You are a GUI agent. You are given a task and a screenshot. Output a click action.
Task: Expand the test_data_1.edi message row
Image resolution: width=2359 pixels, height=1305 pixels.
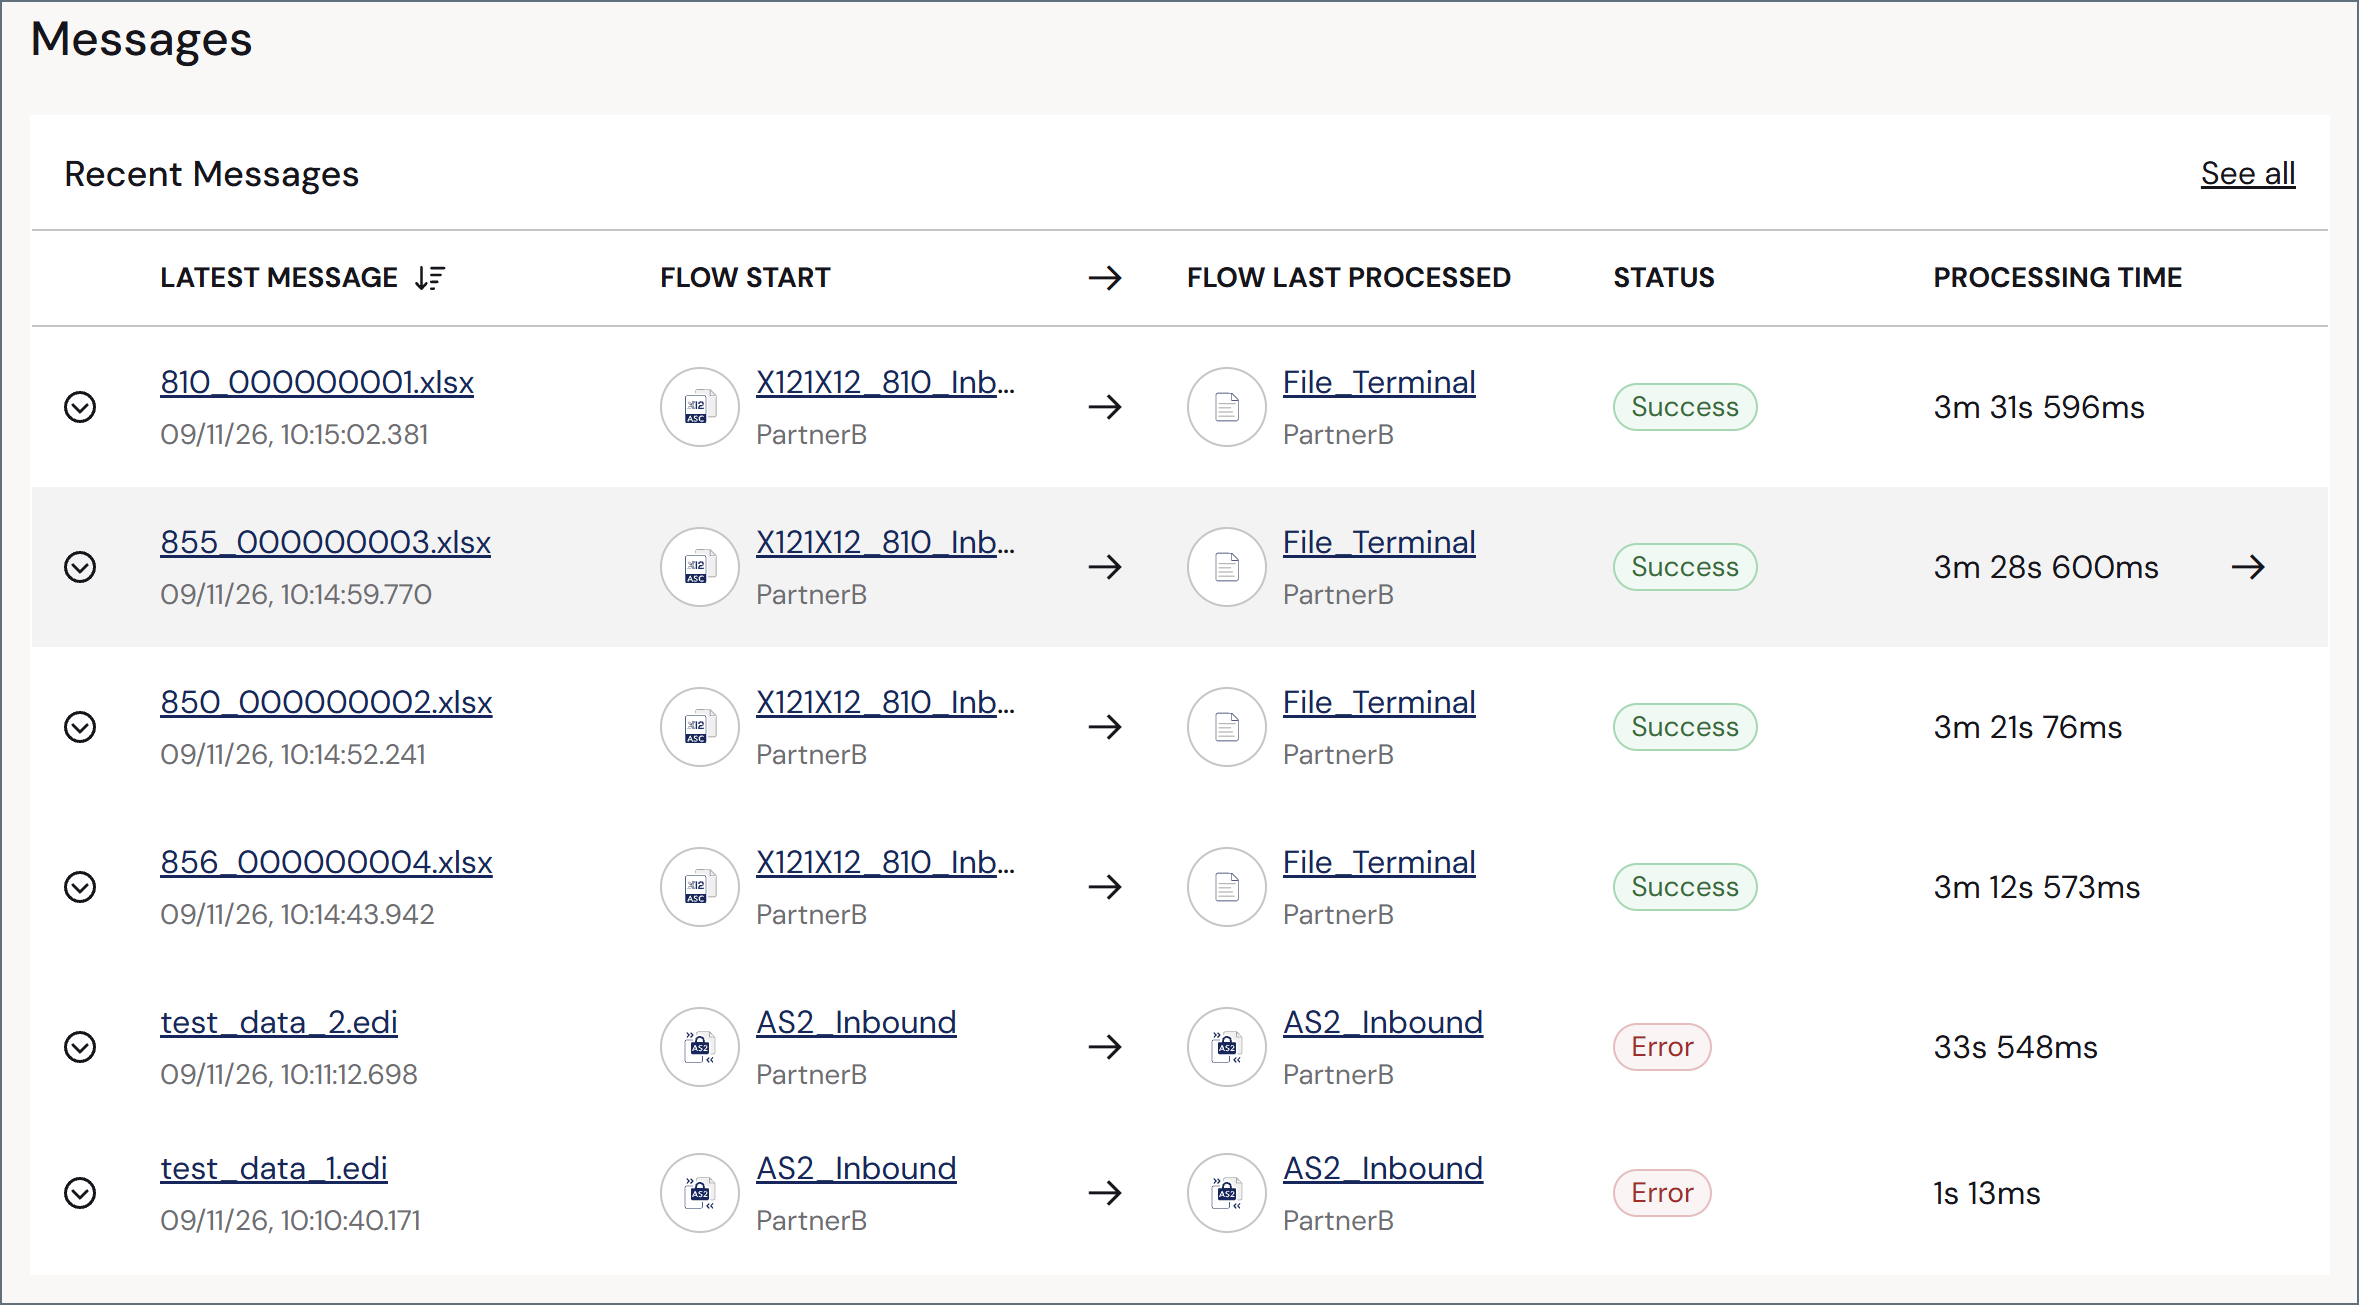coord(80,1193)
